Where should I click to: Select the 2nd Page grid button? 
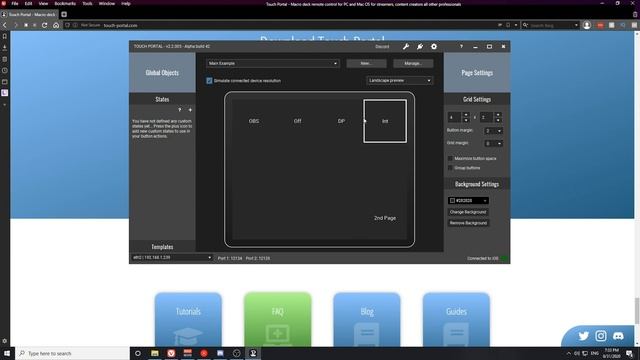point(385,218)
